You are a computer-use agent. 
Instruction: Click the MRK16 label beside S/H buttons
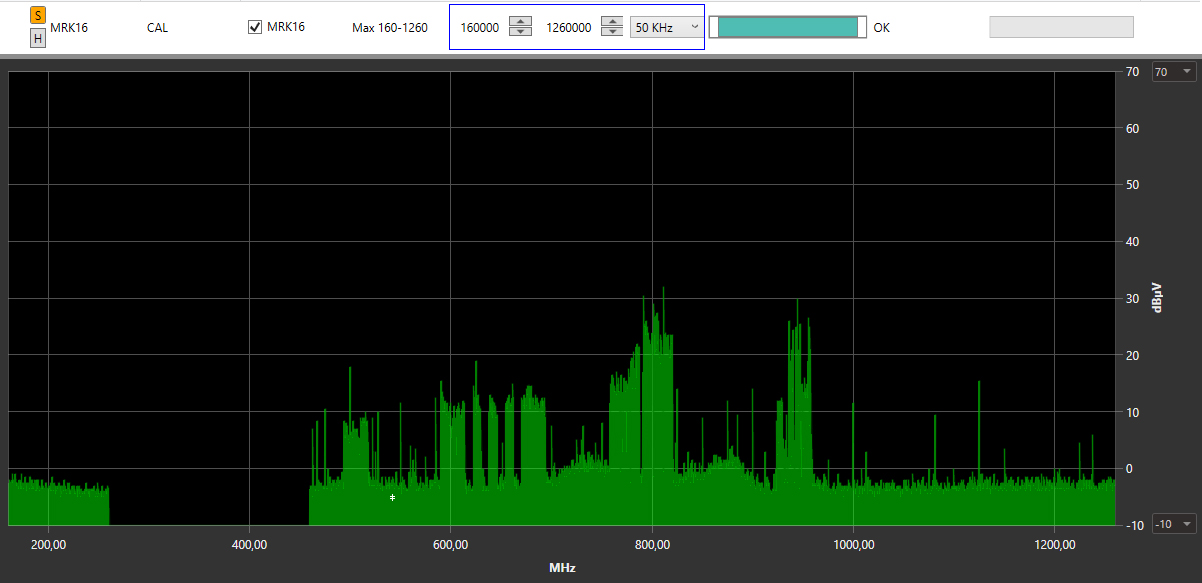[x=69, y=28]
